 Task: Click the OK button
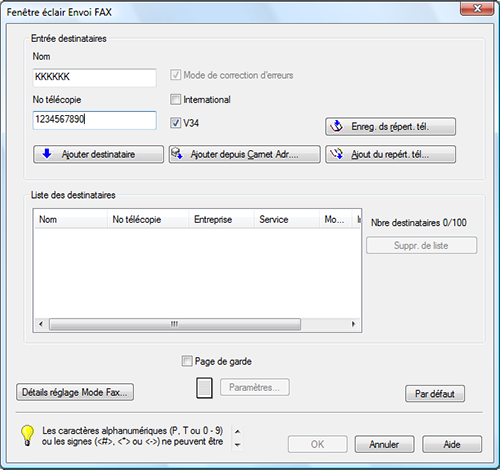317,444
